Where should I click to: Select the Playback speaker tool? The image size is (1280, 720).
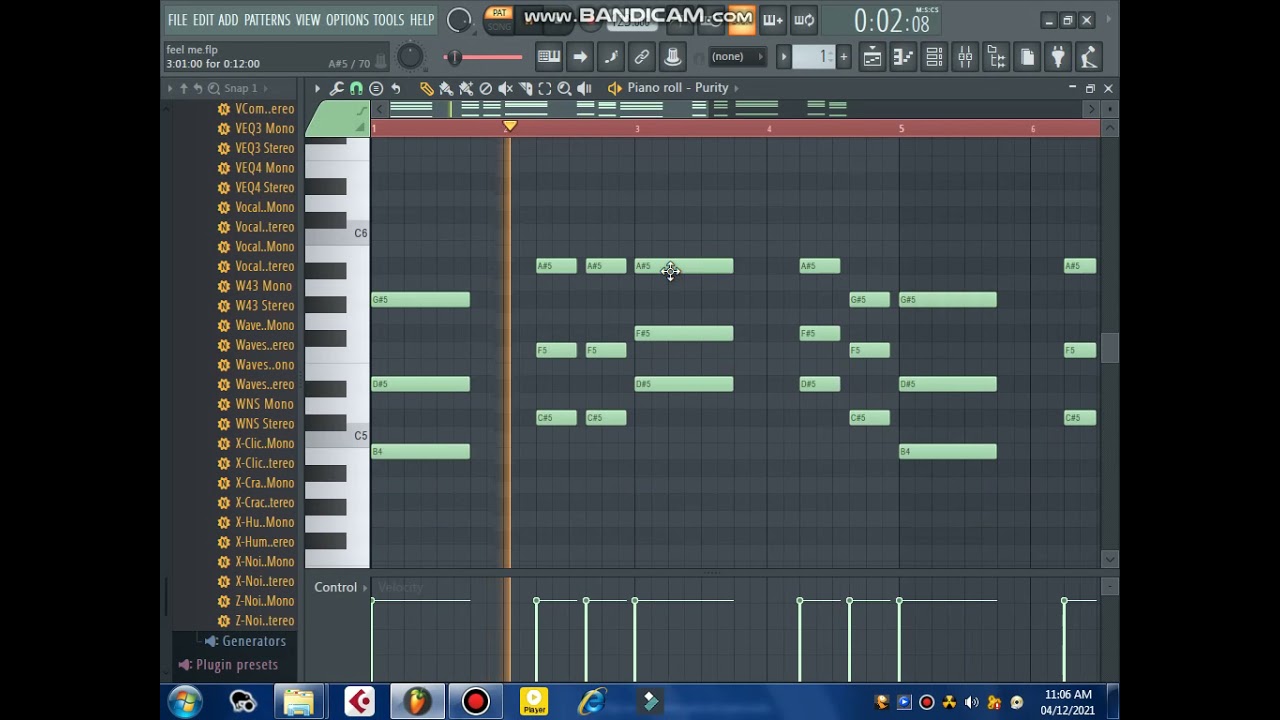point(585,88)
